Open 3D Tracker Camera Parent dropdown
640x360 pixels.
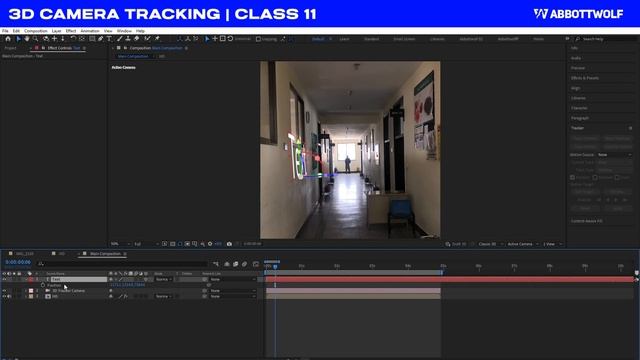[x=233, y=291]
